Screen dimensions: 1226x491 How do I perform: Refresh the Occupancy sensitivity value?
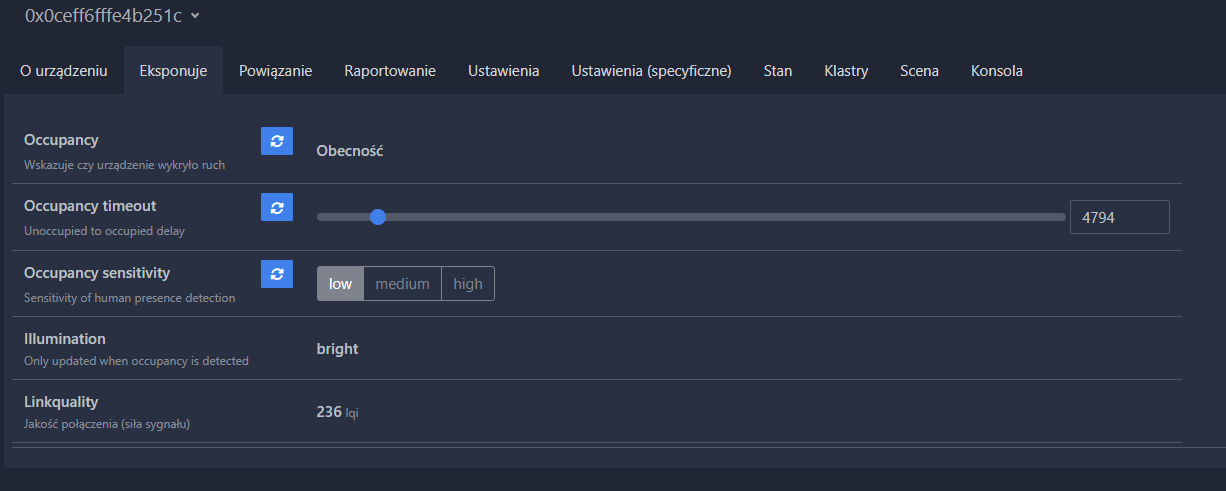click(277, 274)
